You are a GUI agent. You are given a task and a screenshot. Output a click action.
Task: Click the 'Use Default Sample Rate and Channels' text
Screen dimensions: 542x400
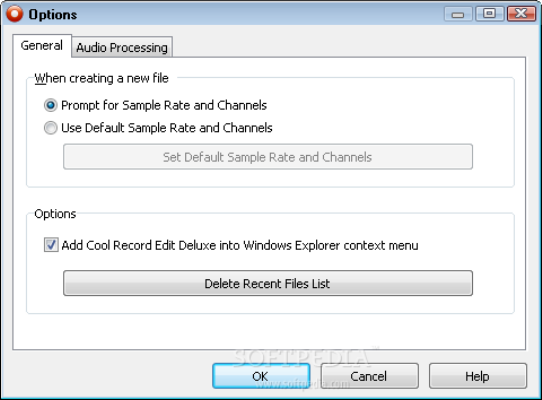click(167, 128)
